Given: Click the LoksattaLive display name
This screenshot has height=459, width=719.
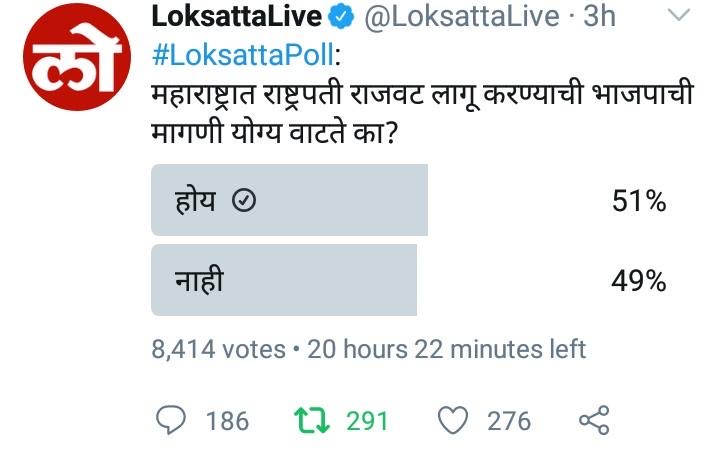Looking at the screenshot, I should tap(235, 17).
